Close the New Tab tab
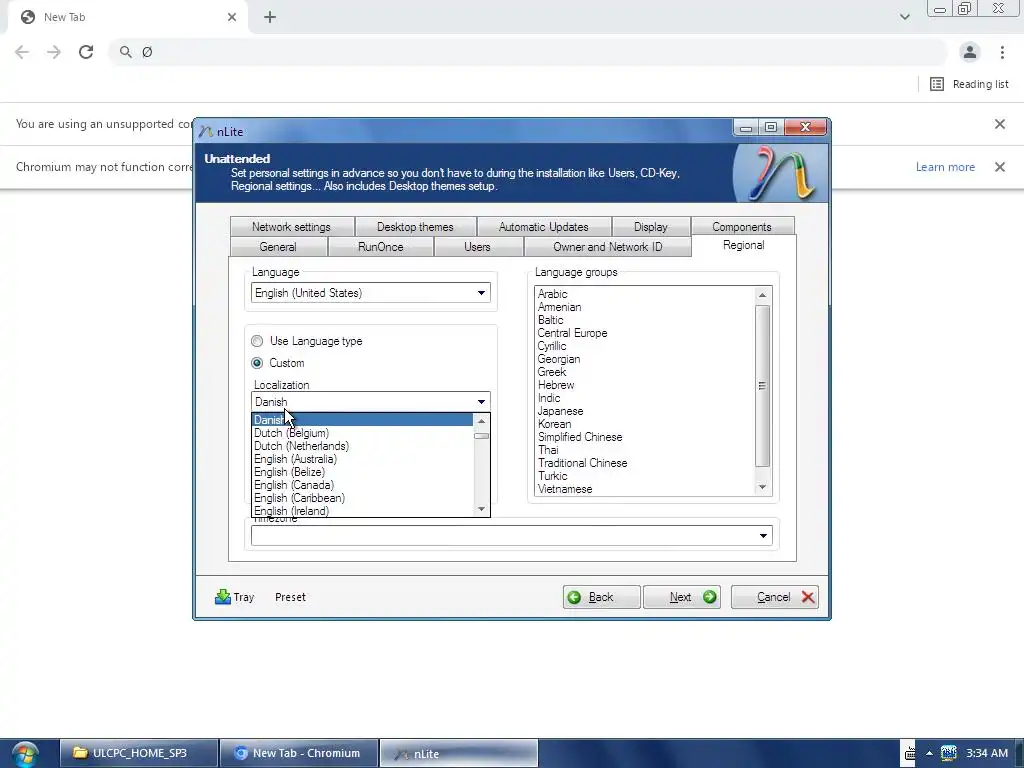 [x=232, y=17]
